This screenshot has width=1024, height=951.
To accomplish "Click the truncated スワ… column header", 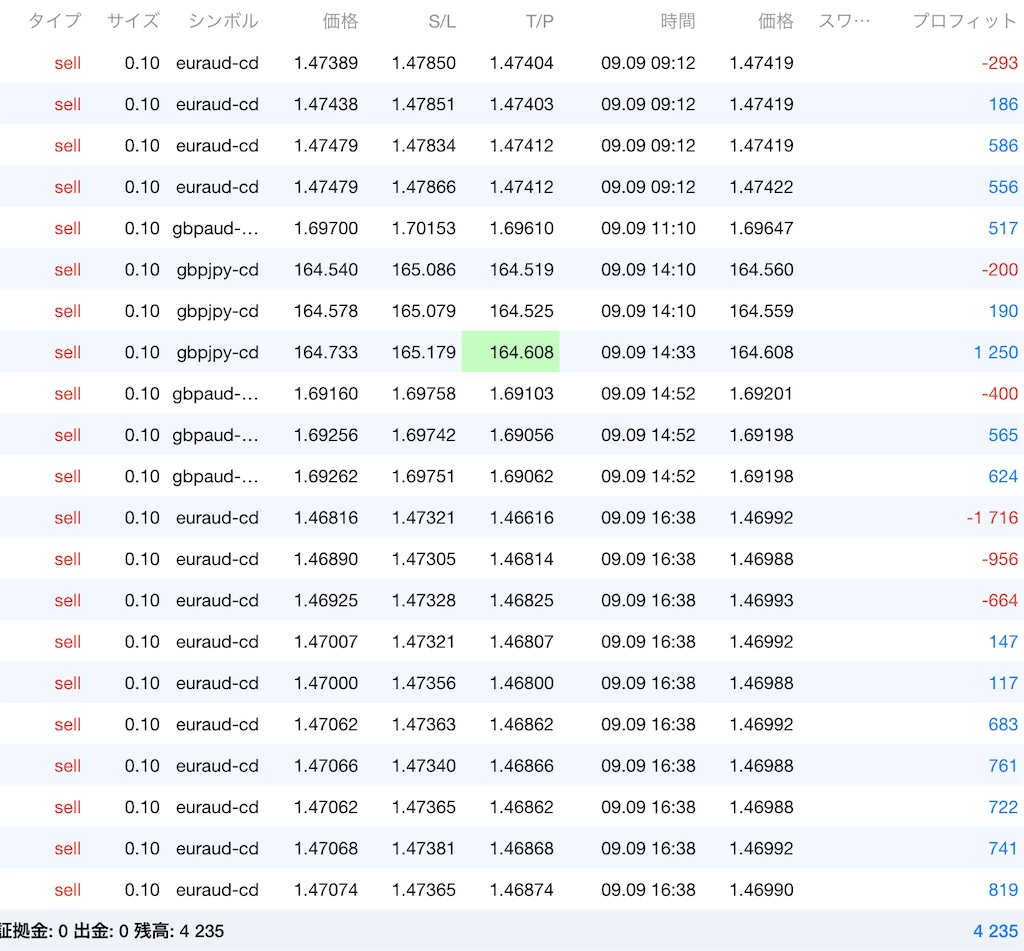I will point(844,21).
